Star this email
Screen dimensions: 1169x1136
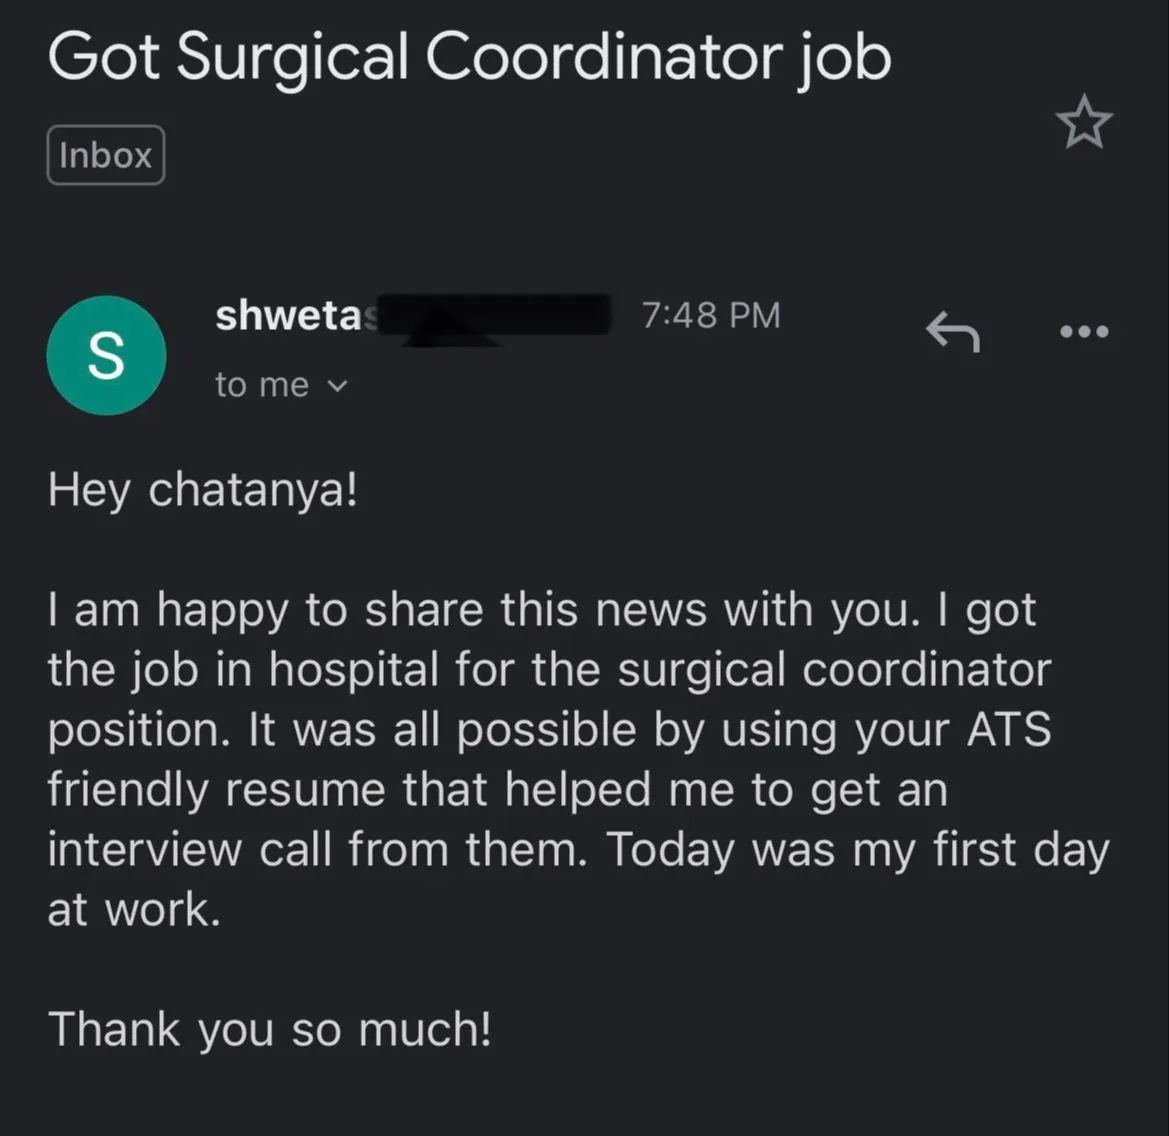pos(1083,123)
